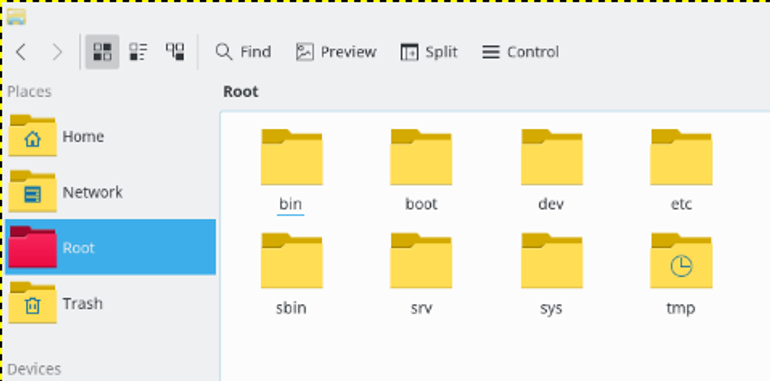Select the sys folder icon

point(551,261)
